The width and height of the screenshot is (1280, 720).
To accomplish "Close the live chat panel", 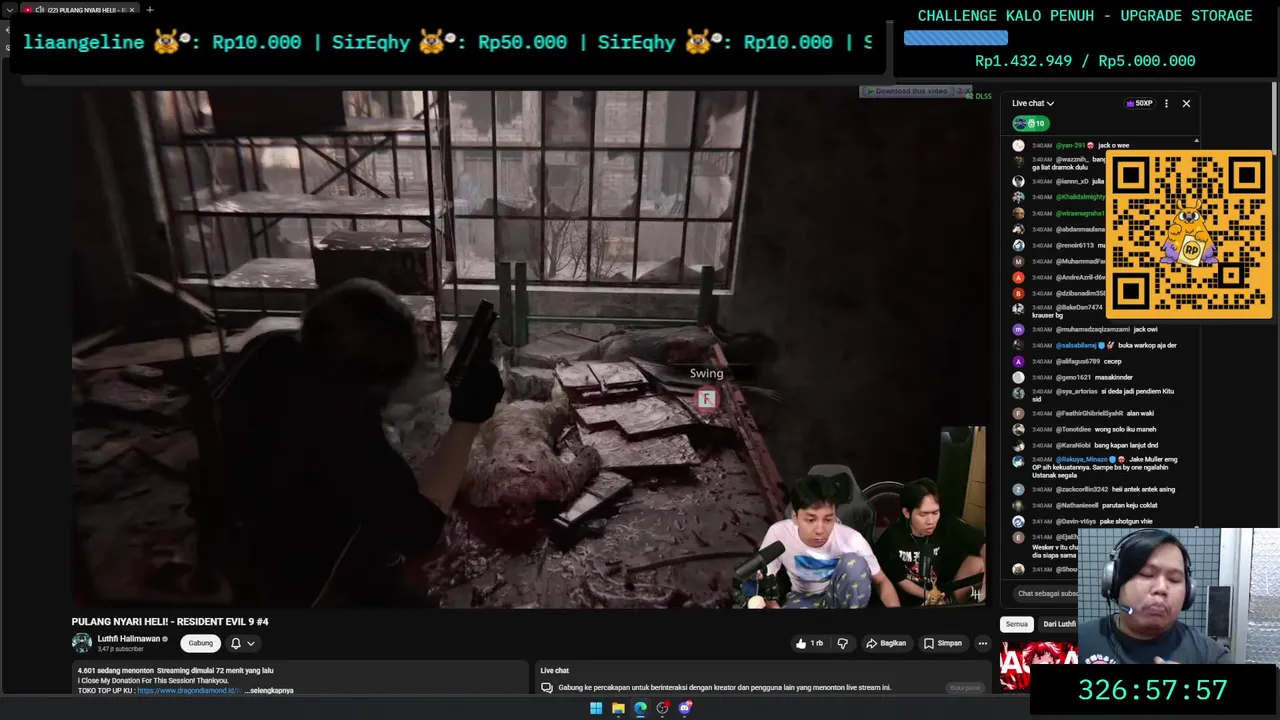I will pos(1186,103).
